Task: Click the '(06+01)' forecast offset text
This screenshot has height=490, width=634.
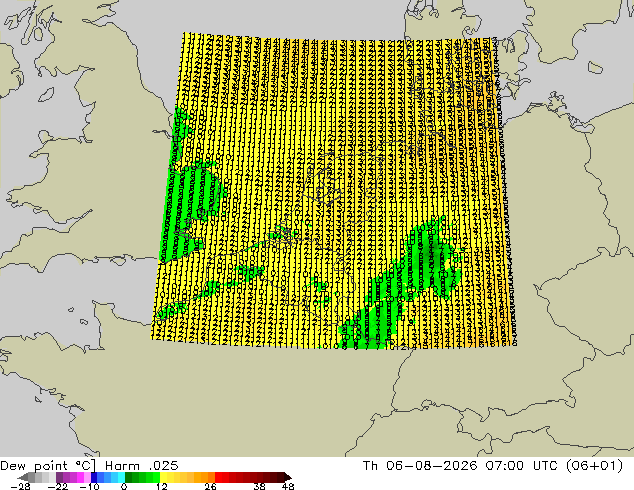Action: (x=594, y=466)
